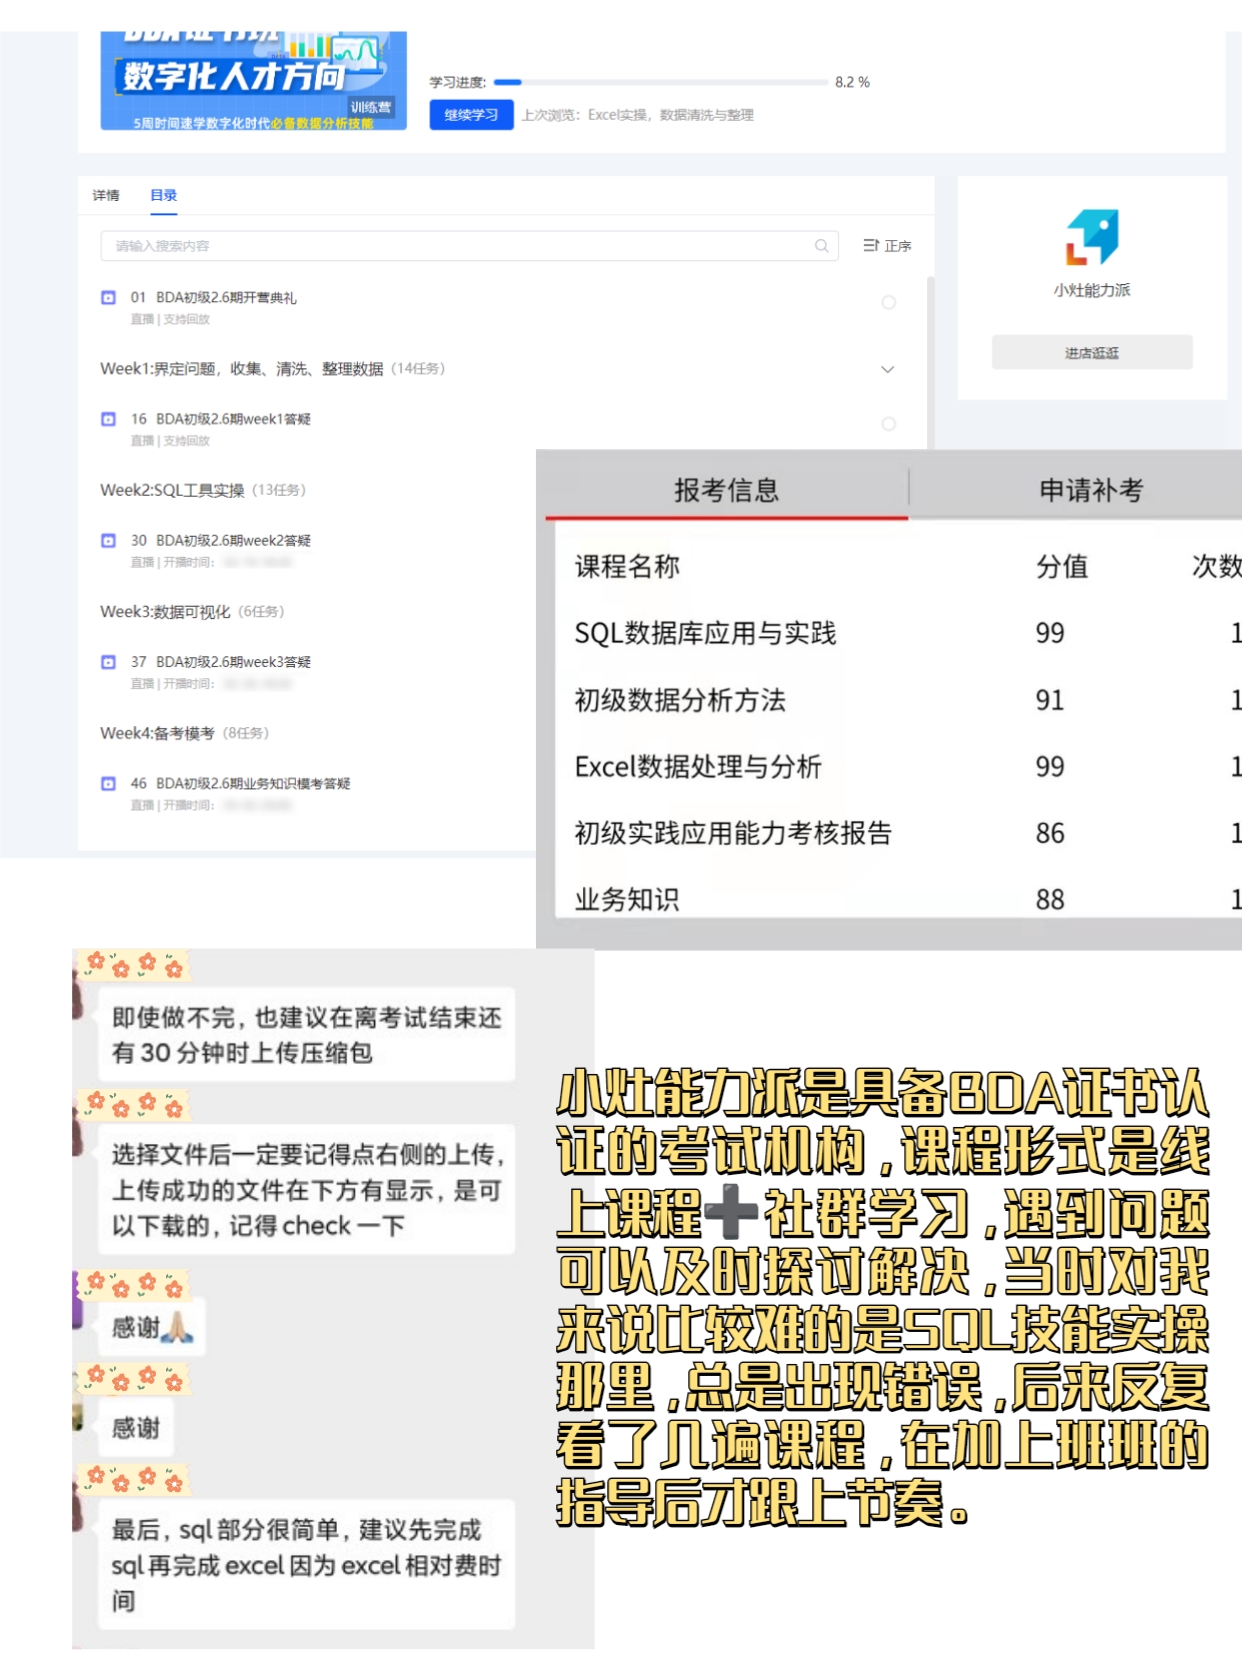The image size is (1242, 1660).
Task: Click the 小灶能力派 shop logo
Action: point(1092,237)
